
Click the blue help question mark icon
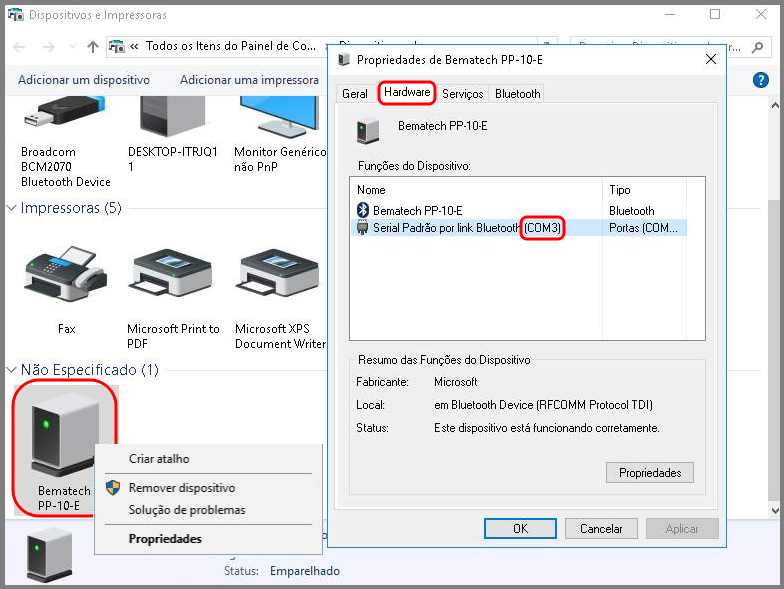coord(760,80)
